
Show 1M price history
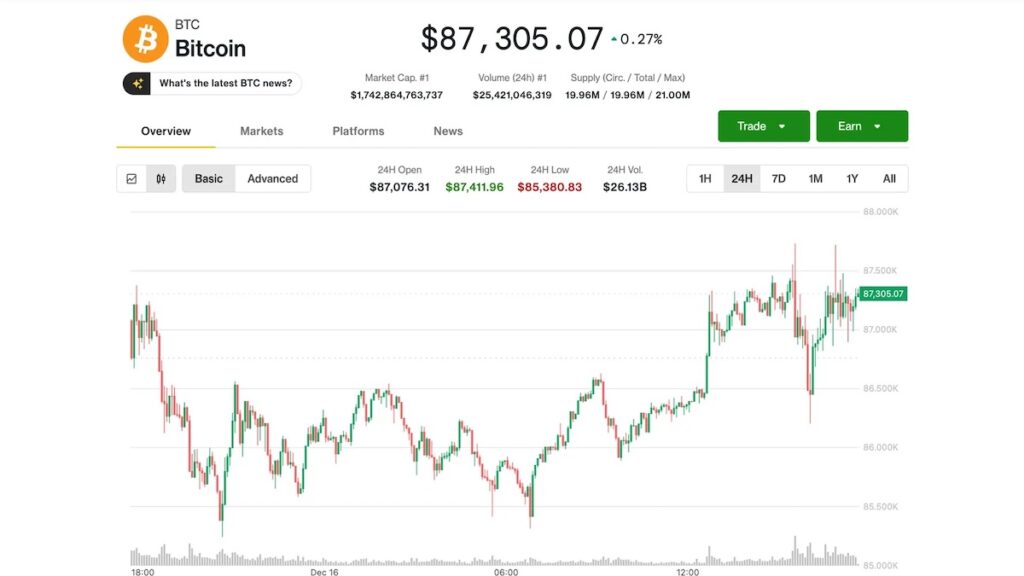coord(816,179)
